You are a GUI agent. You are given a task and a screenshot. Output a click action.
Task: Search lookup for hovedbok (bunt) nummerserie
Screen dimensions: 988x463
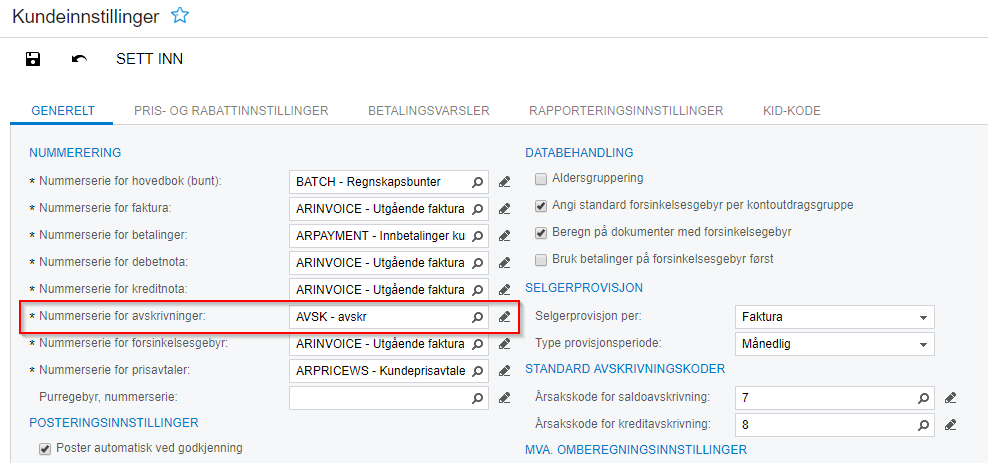coord(478,182)
